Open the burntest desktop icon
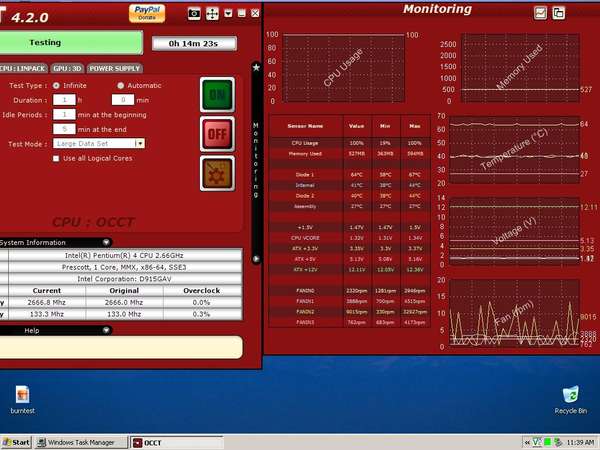The width and height of the screenshot is (600, 450). click(23, 400)
